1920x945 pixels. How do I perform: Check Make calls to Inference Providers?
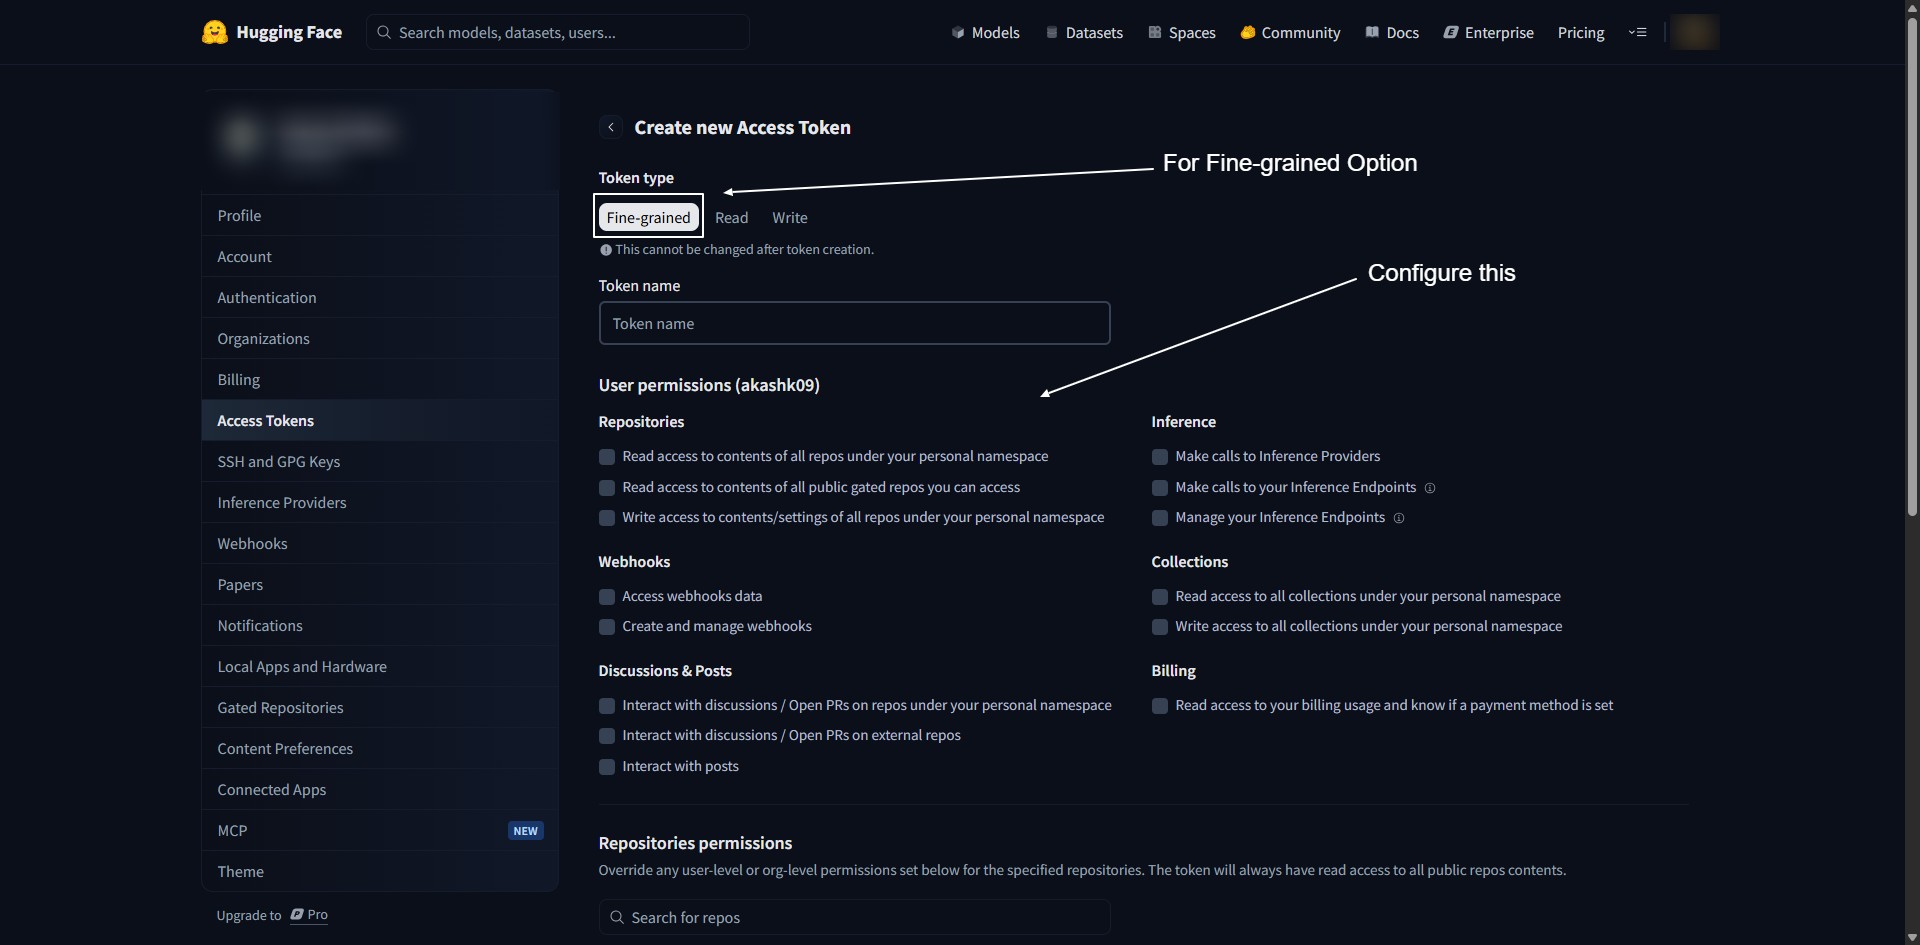(1160, 457)
